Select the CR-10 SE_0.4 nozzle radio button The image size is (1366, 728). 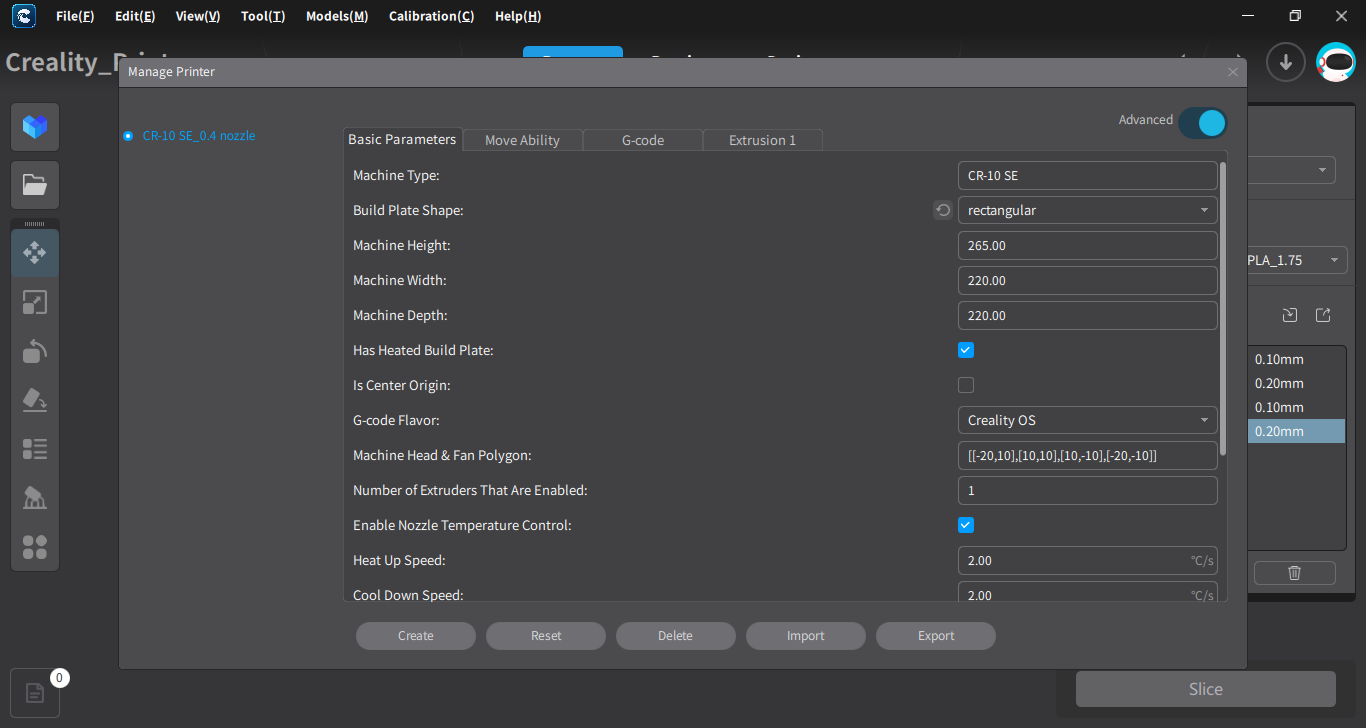click(128, 136)
